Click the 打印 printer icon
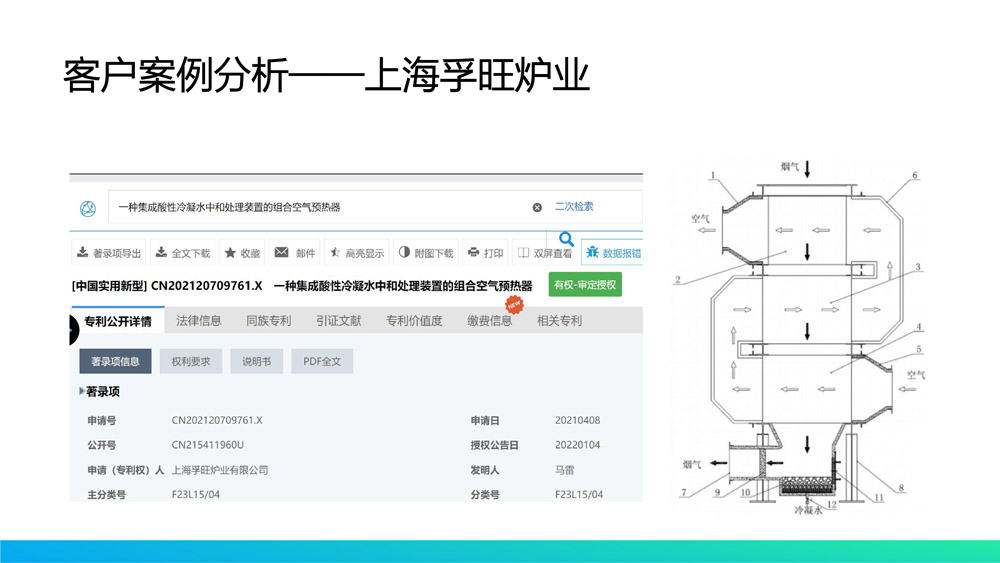The height and width of the screenshot is (563, 1000). pyautogui.click(x=473, y=253)
